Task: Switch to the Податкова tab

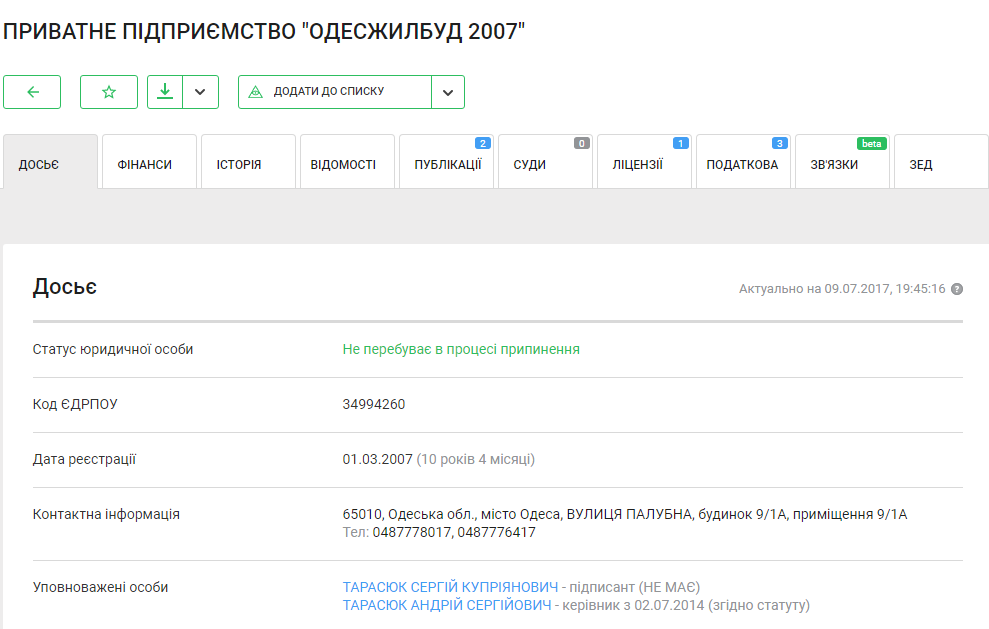Action: (743, 164)
